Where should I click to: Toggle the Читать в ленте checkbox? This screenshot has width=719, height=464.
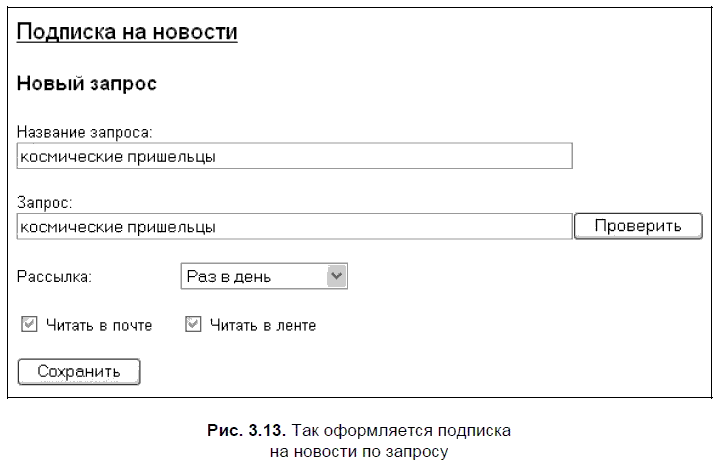[193, 325]
